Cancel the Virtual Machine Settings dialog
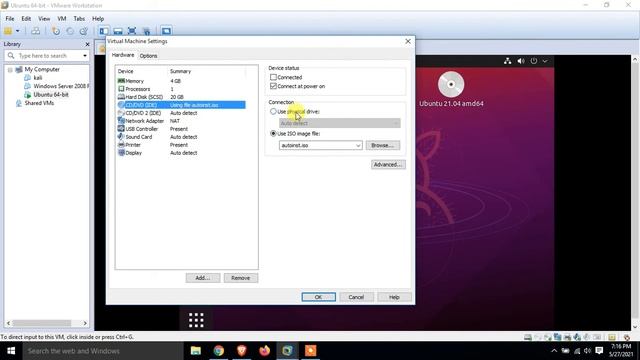Viewport: 640px width, 360px height. [x=356, y=297]
